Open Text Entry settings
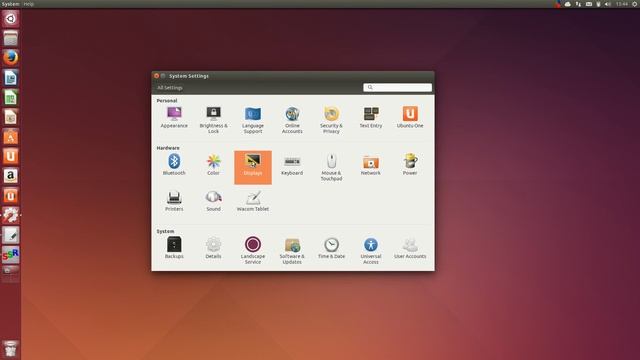This screenshot has height=360, width=640. [x=371, y=118]
